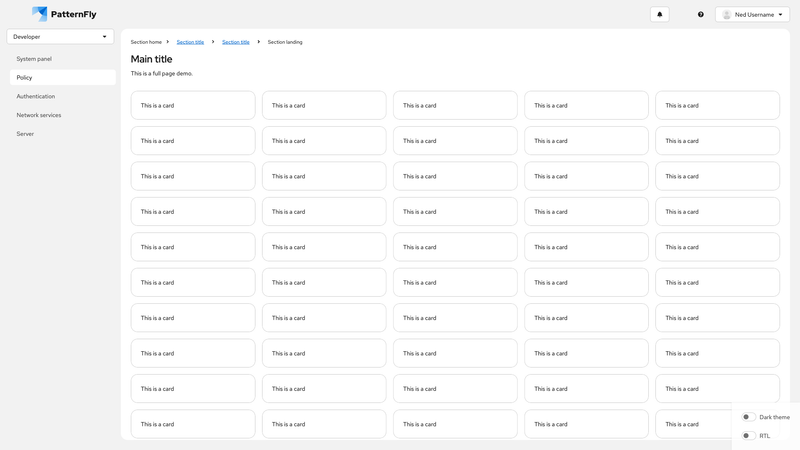Image resolution: width=800 pixels, height=450 pixels.
Task: Follow the first Section title breadcrumb link
Action: click(x=190, y=42)
